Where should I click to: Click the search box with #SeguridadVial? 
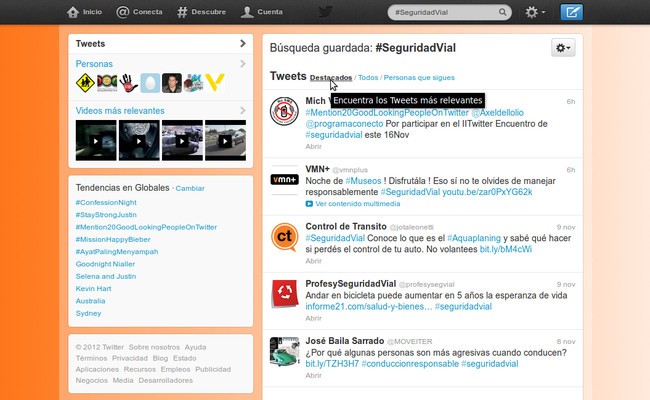pos(449,12)
